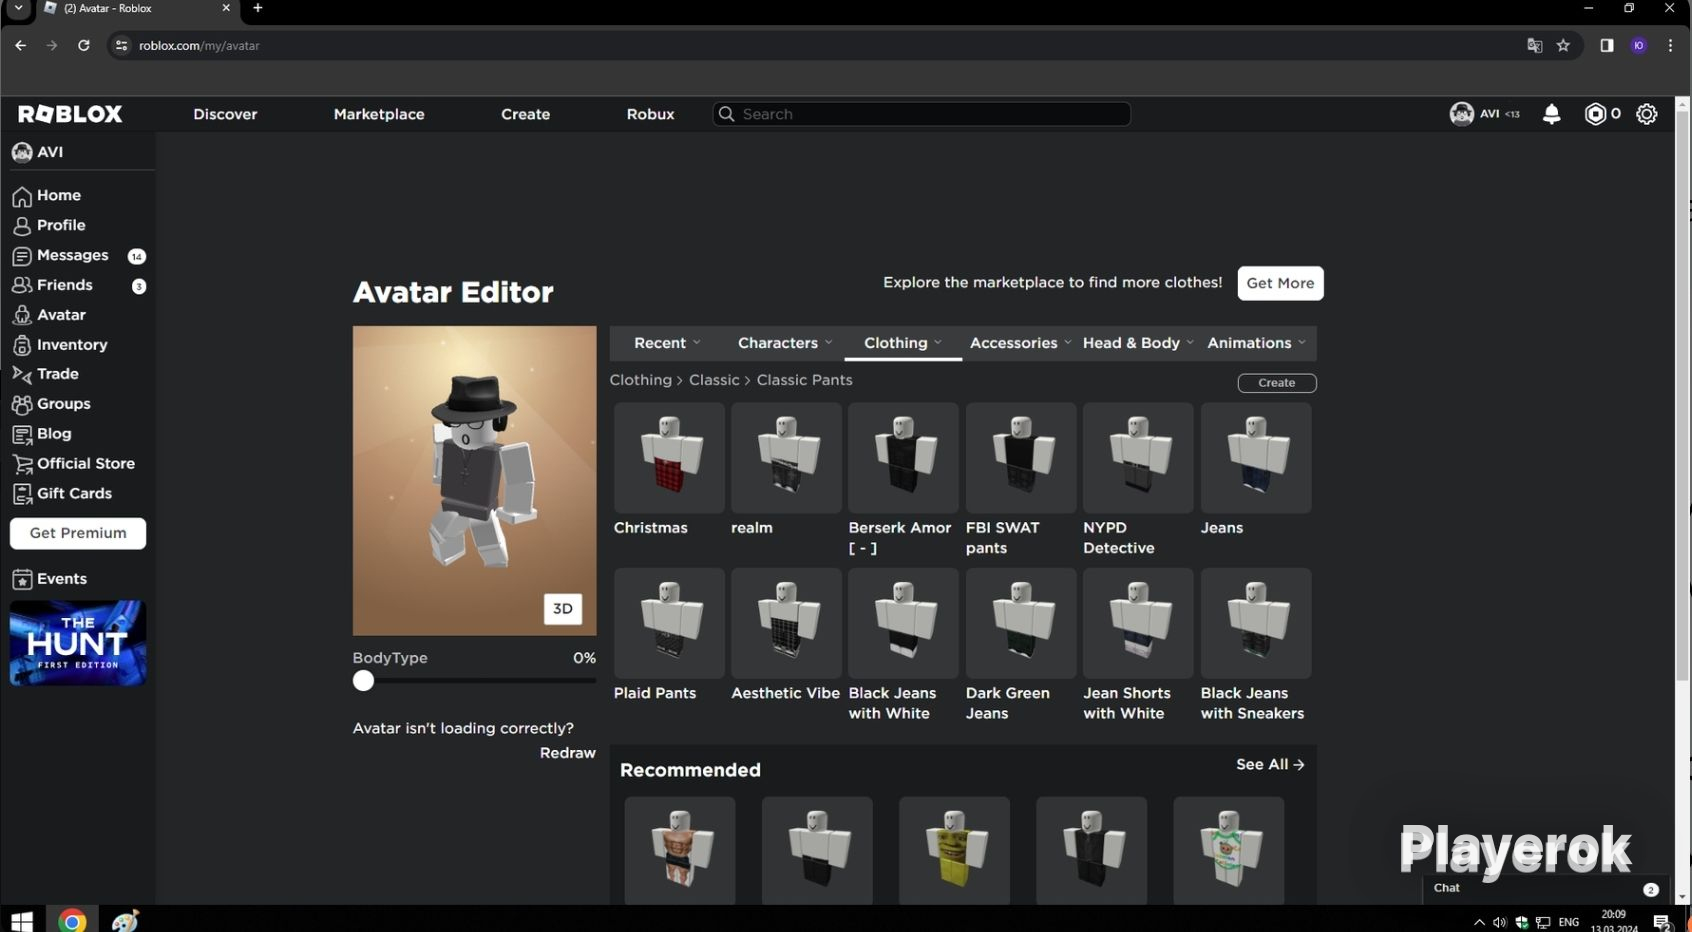Click the Trade sidebar icon

[22, 374]
